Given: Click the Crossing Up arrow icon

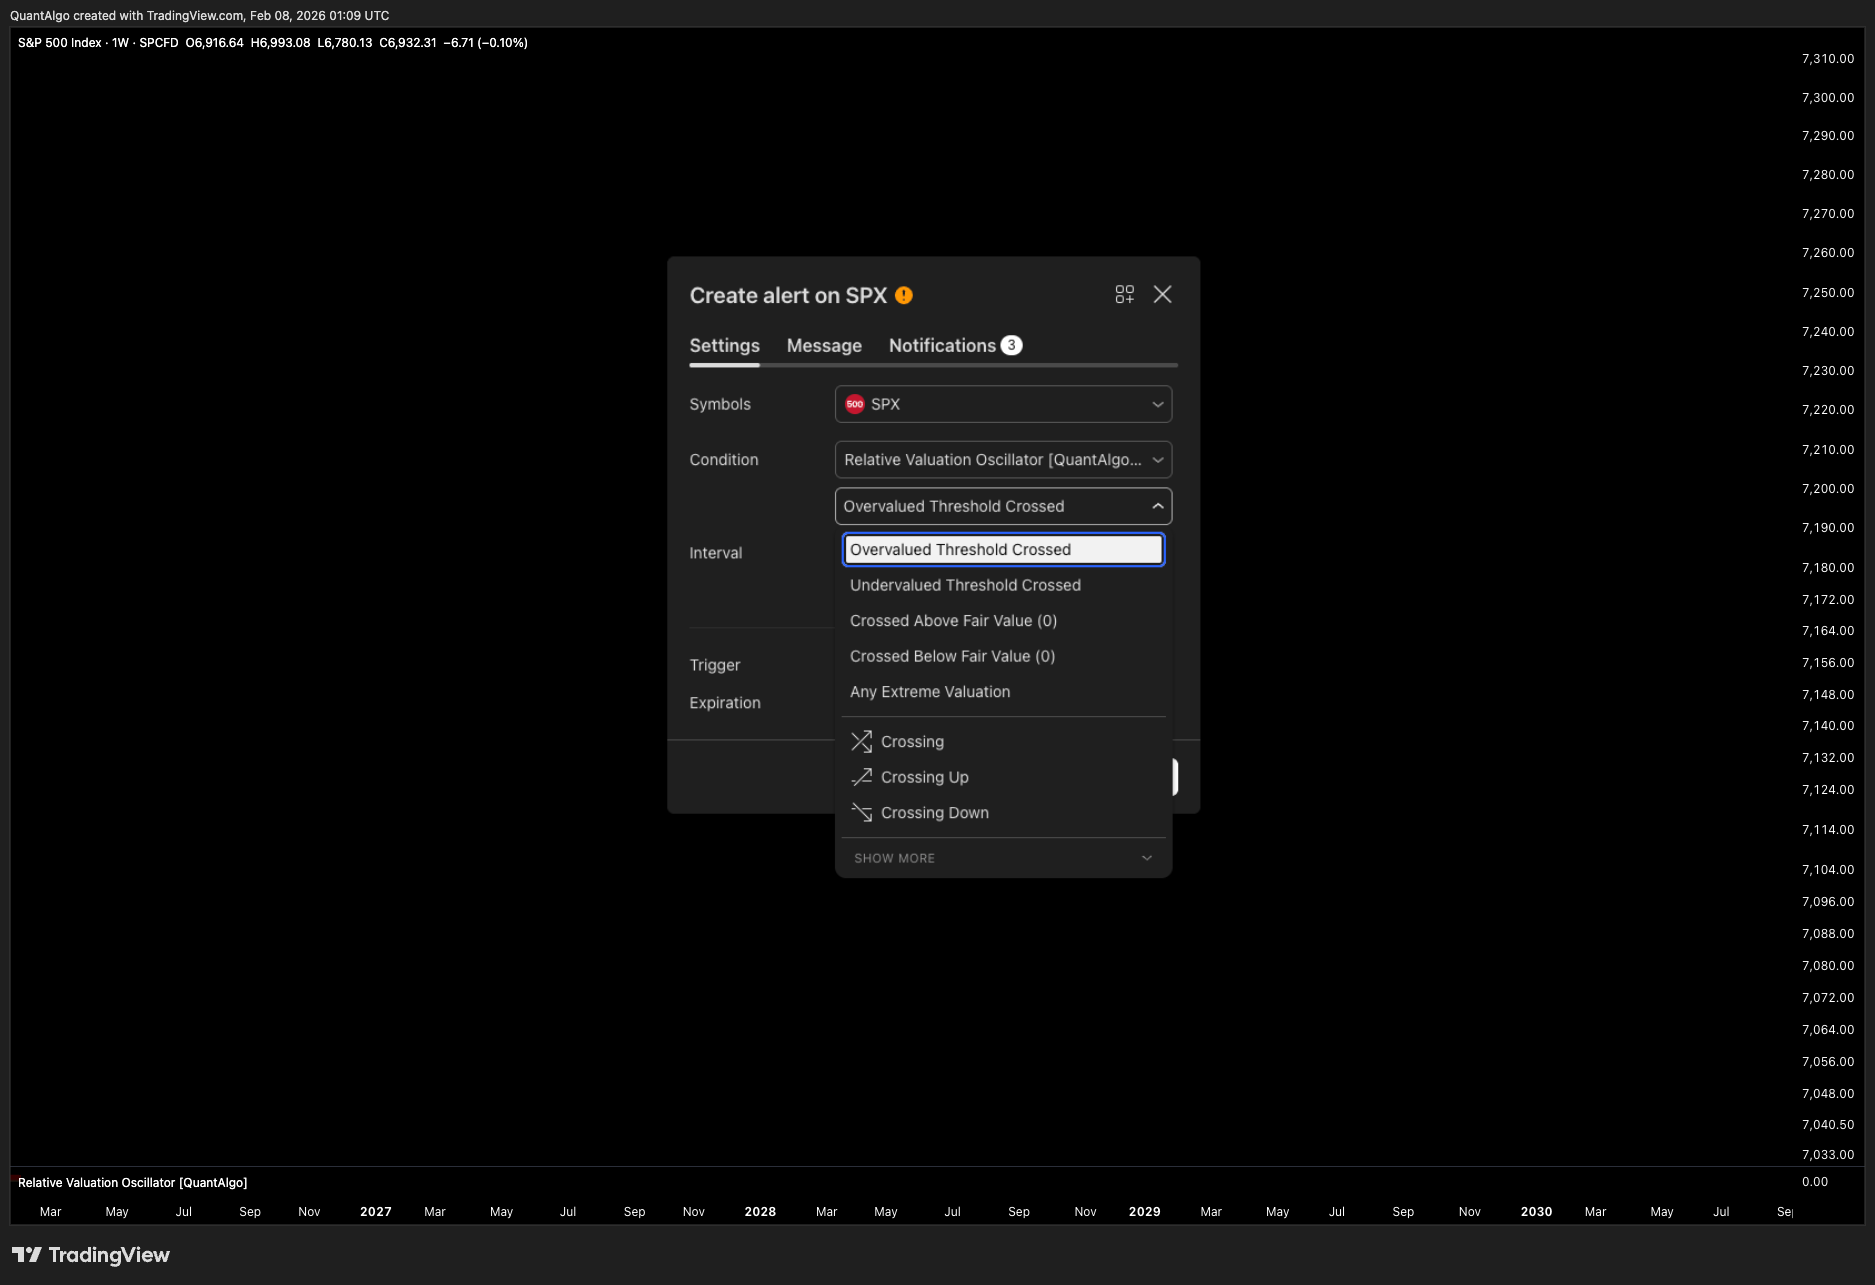Looking at the screenshot, I should [x=861, y=777].
